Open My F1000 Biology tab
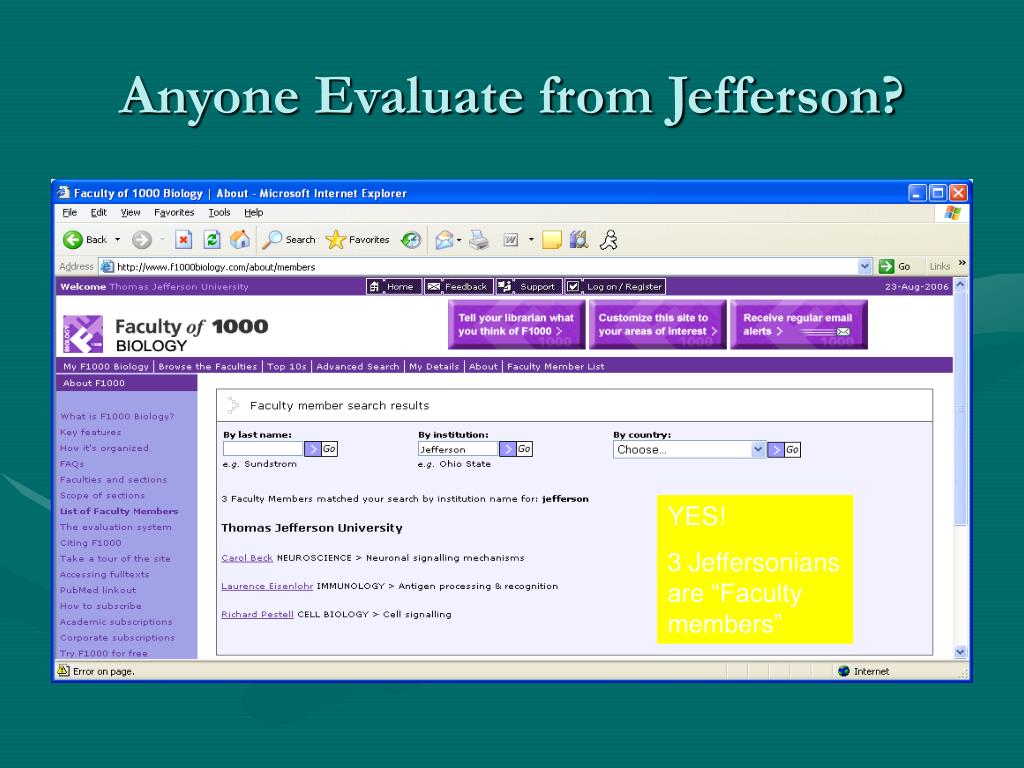This screenshot has width=1024, height=768. [x=106, y=366]
